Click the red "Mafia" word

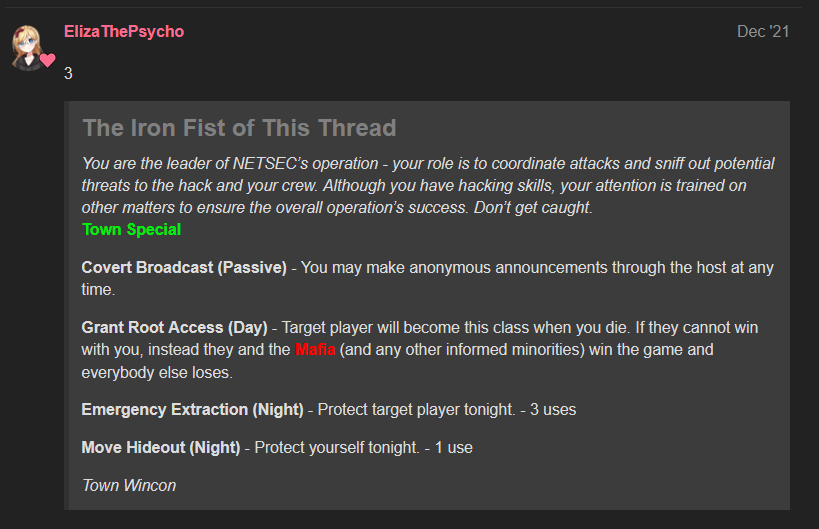[x=315, y=349]
